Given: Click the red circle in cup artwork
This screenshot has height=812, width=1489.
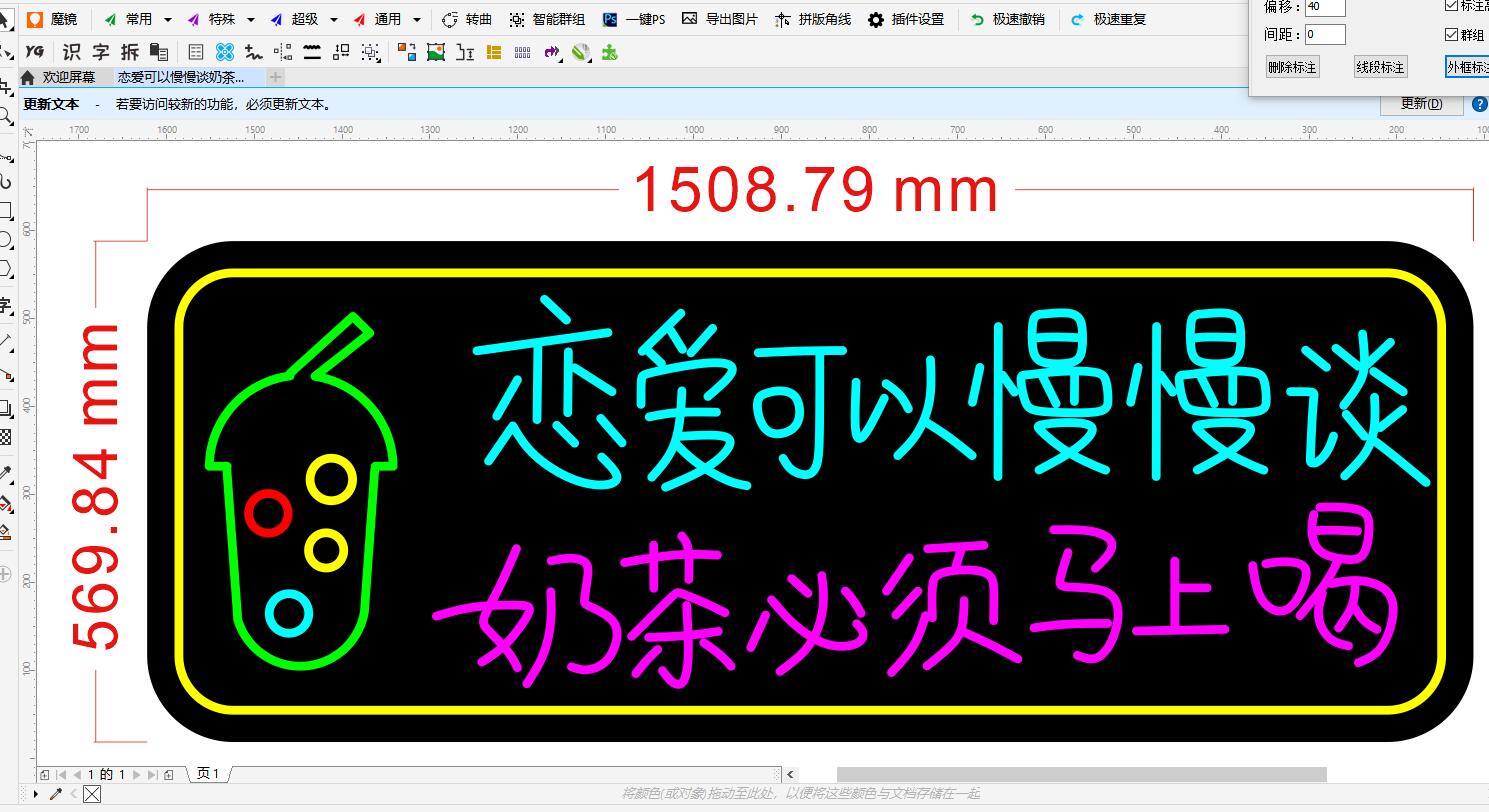Looking at the screenshot, I should [268, 513].
